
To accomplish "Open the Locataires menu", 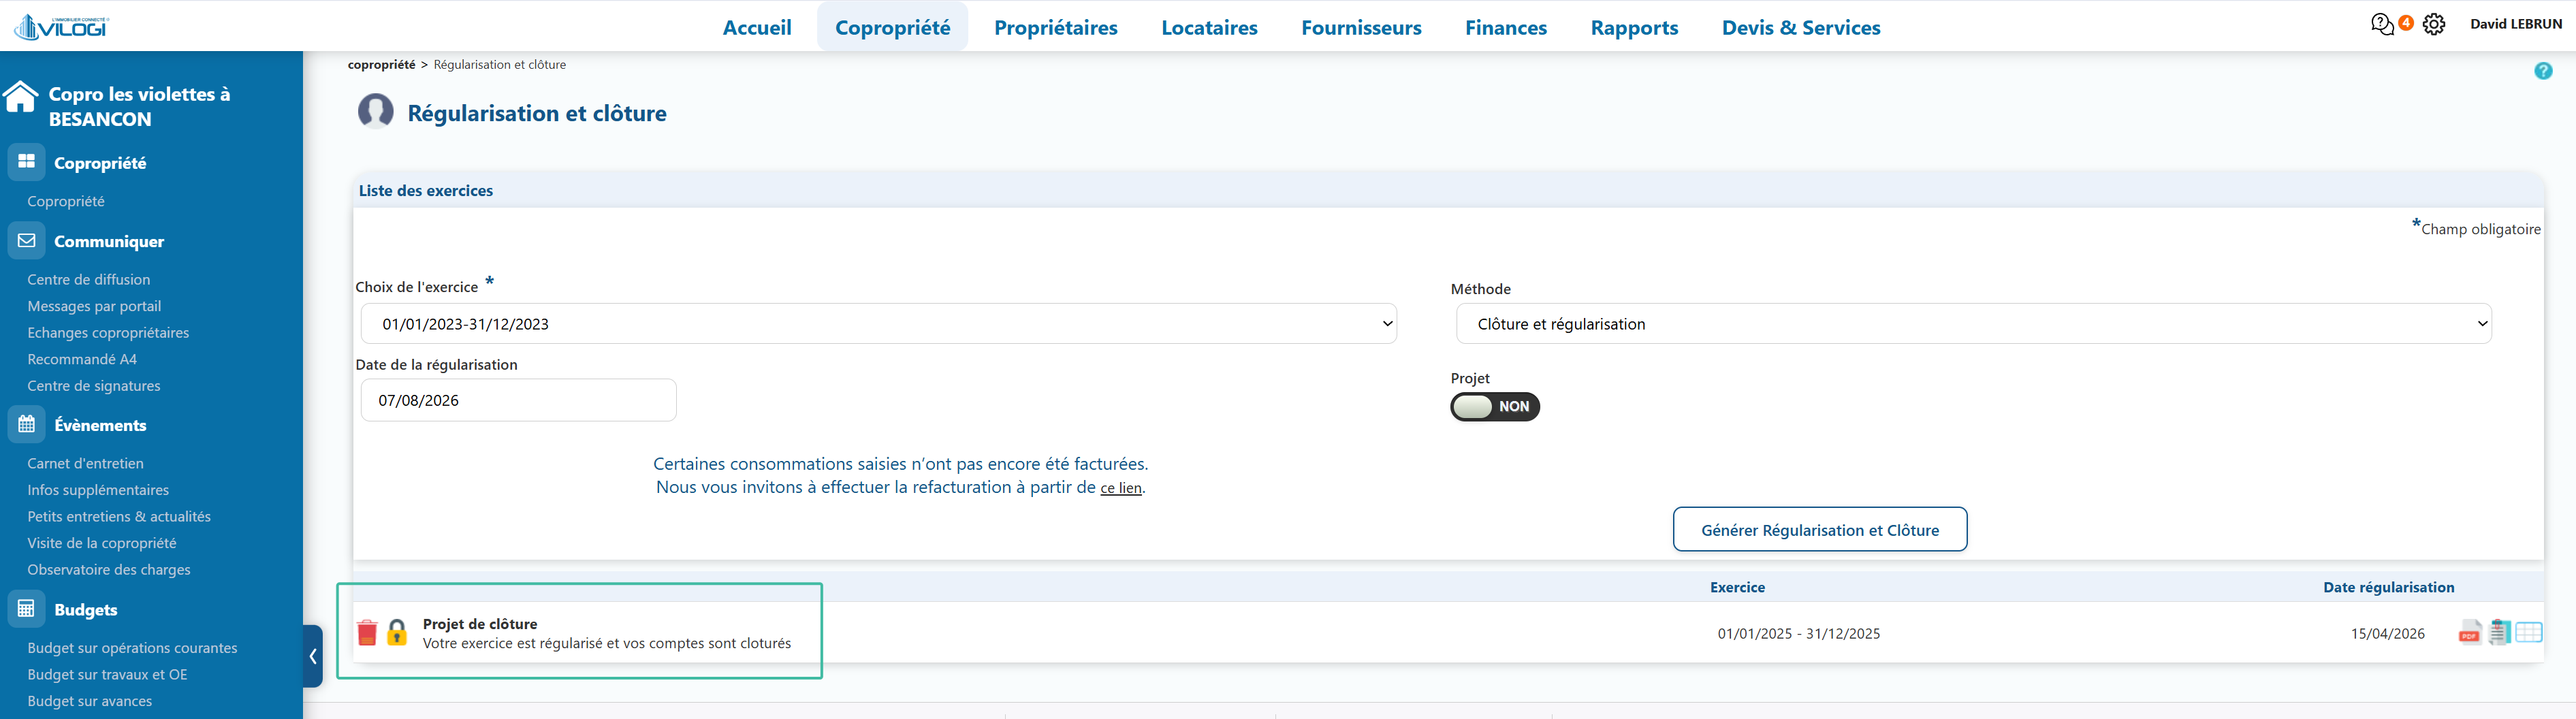I will click(1209, 27).
